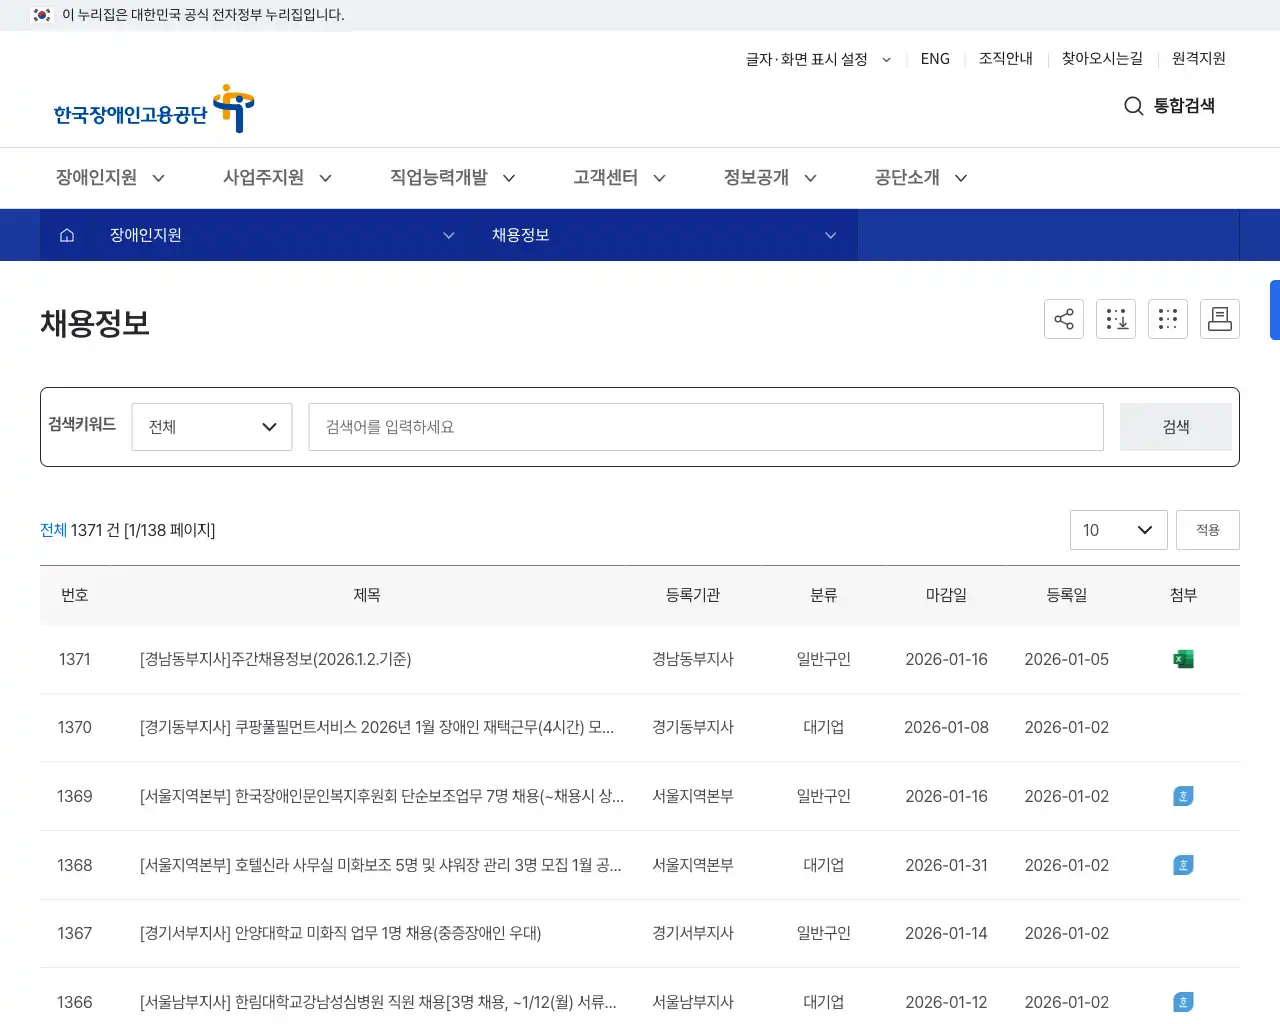Print the page using the printer icon
Viewport: 1280px width, 1024px height.
coord(1220,319)
